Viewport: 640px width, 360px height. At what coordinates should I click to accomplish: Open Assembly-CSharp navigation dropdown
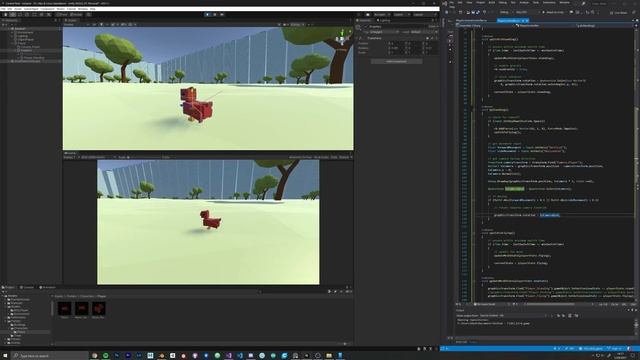[485, 25]
